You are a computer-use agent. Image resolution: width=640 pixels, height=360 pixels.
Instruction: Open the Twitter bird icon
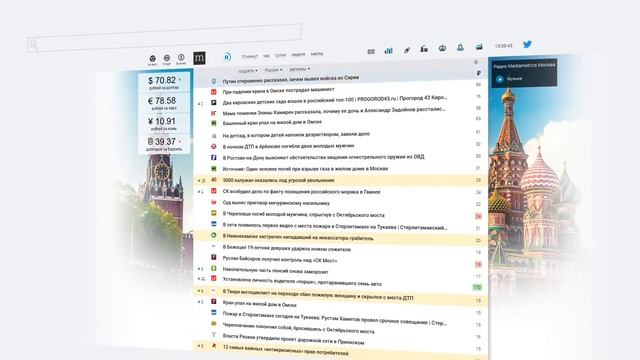click(527, 44)
